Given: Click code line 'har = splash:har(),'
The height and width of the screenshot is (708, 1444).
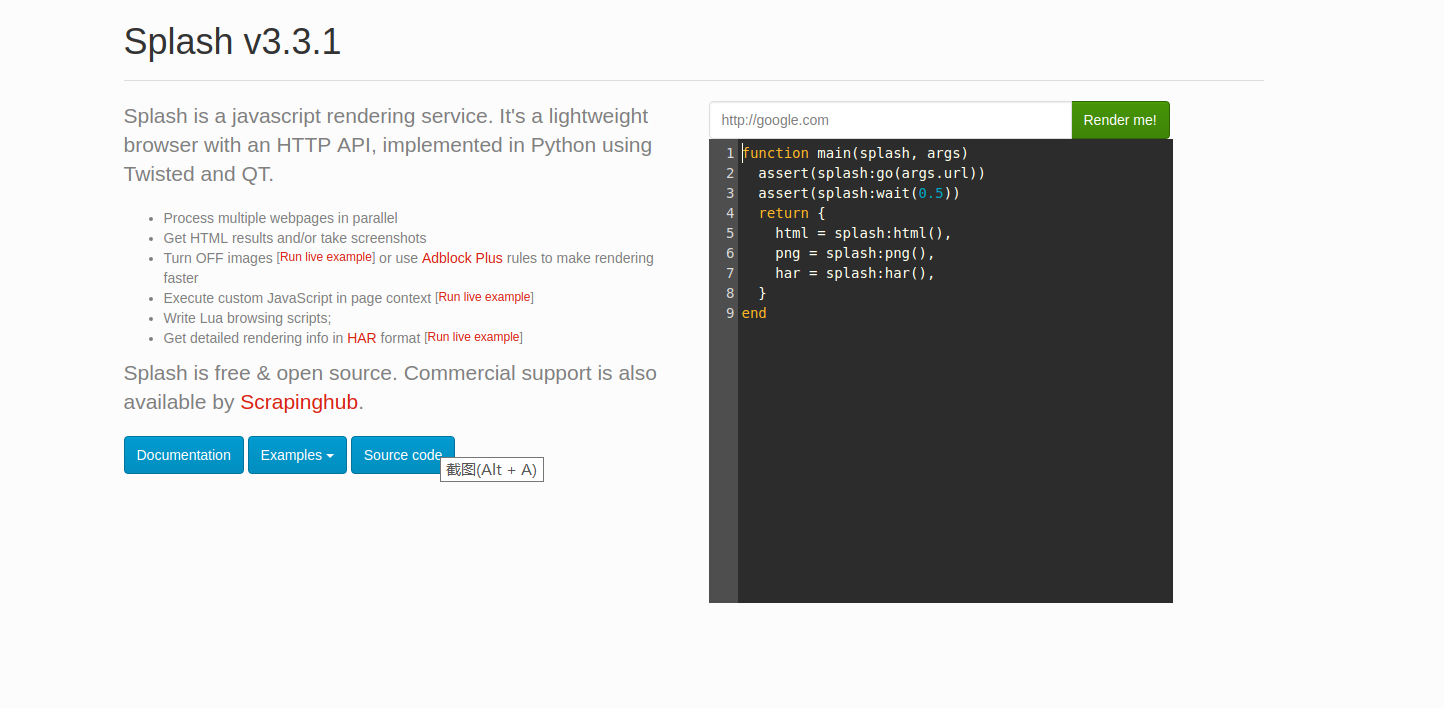Looking at the screenshot, I should 855,273.
